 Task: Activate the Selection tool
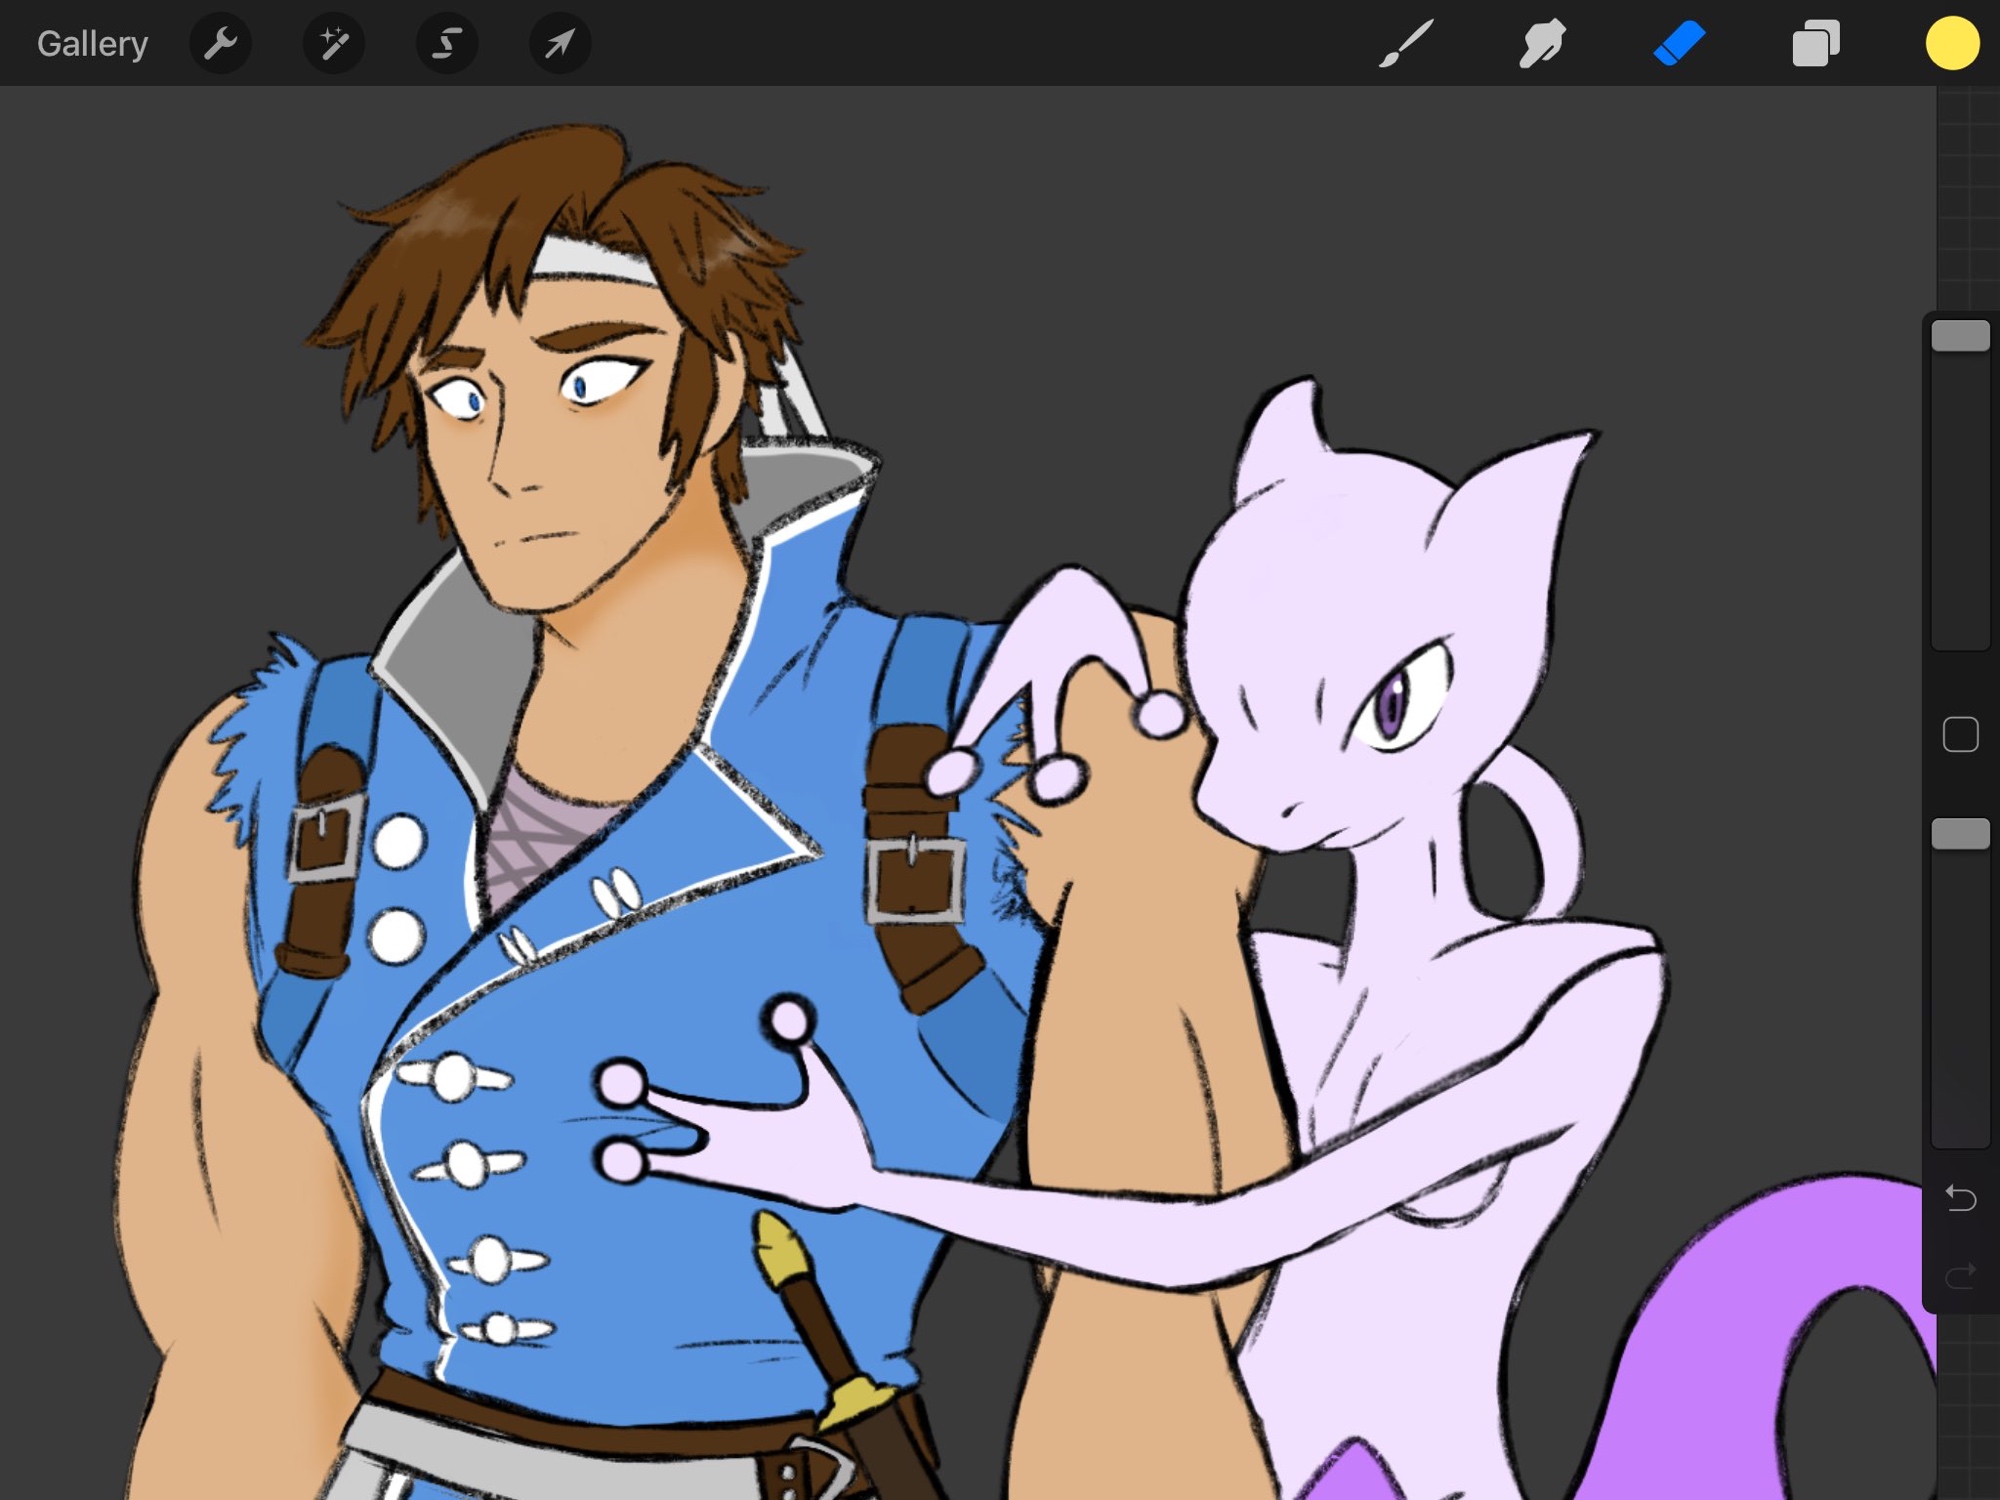coord(447,44)
